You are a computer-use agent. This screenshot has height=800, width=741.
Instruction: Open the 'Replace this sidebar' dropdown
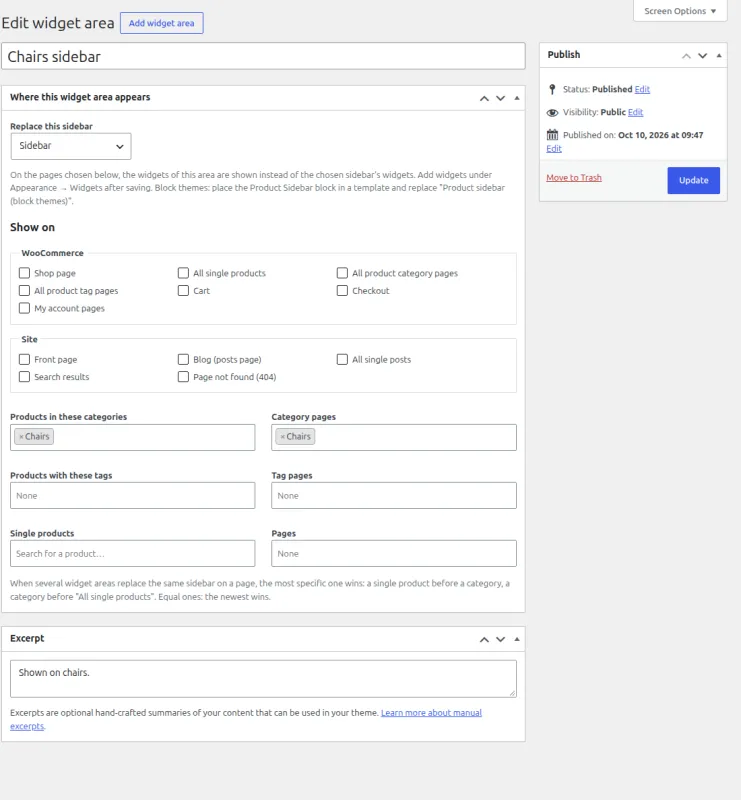71,146
